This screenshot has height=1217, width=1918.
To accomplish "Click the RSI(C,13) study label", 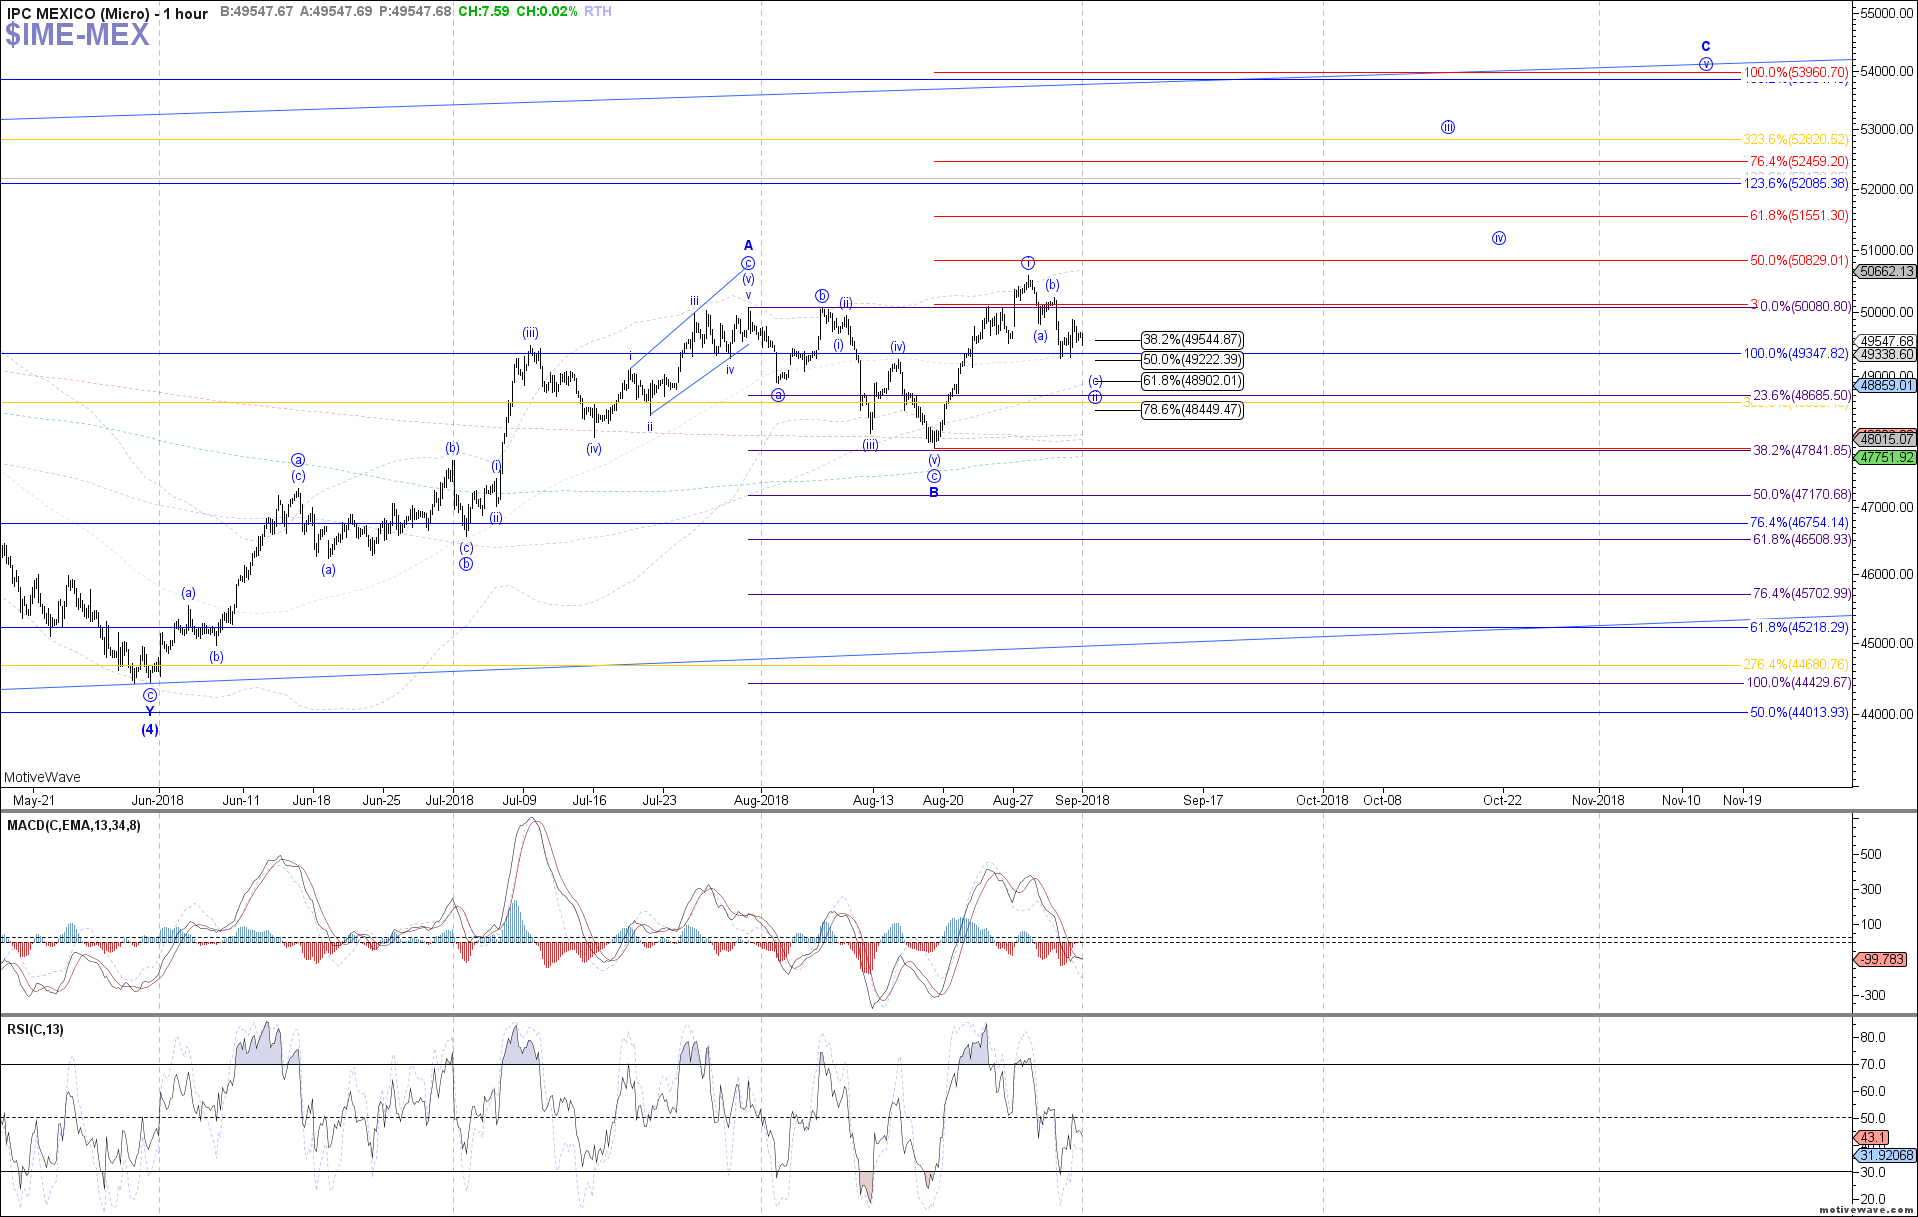I will (x=35, y=1029).
